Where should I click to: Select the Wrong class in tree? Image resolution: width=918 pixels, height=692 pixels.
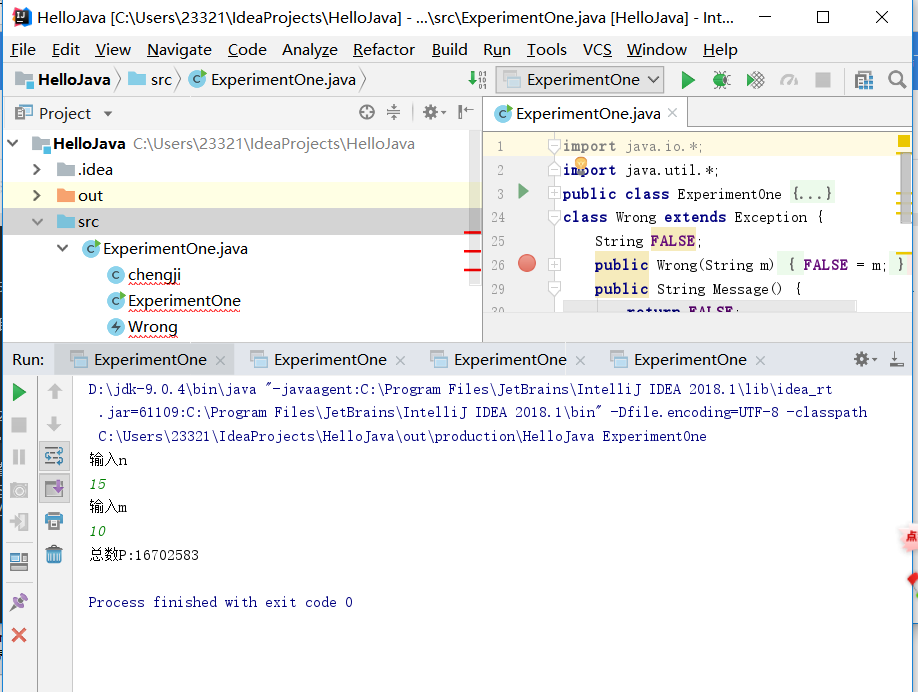(152, 327)
